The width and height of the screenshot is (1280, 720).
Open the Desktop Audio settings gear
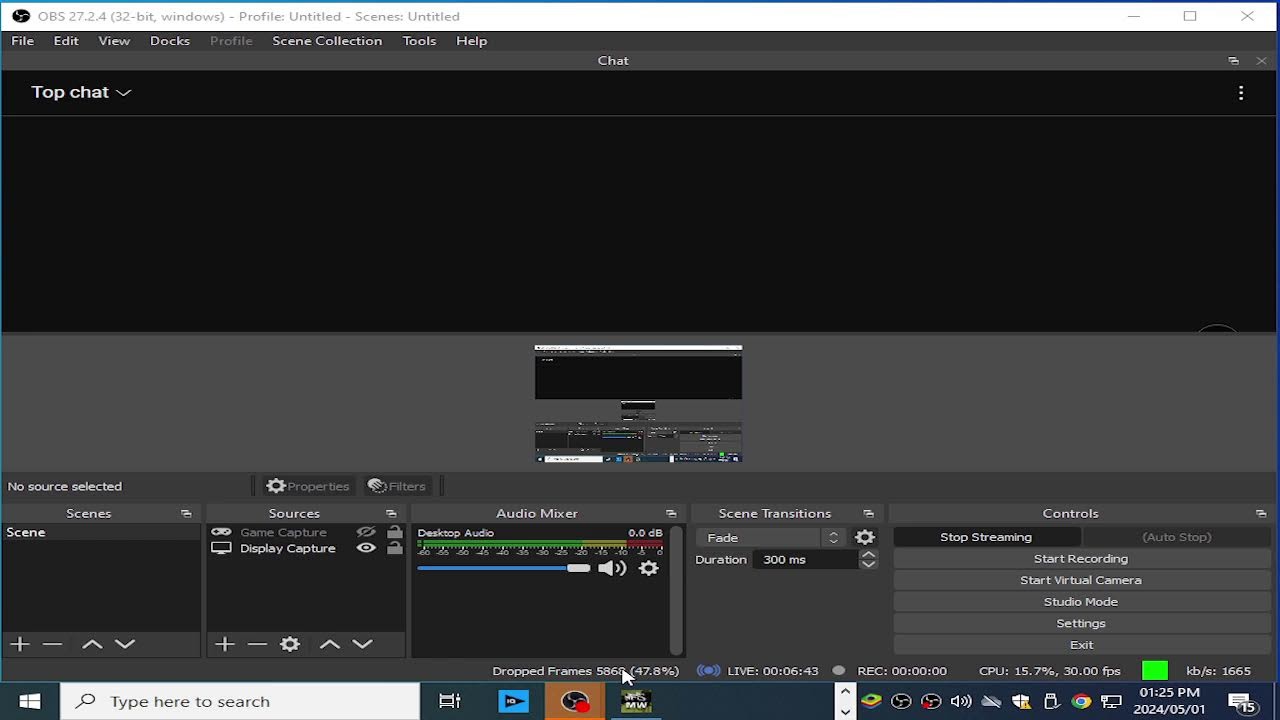pyautogui.click(x=649, y=568)
